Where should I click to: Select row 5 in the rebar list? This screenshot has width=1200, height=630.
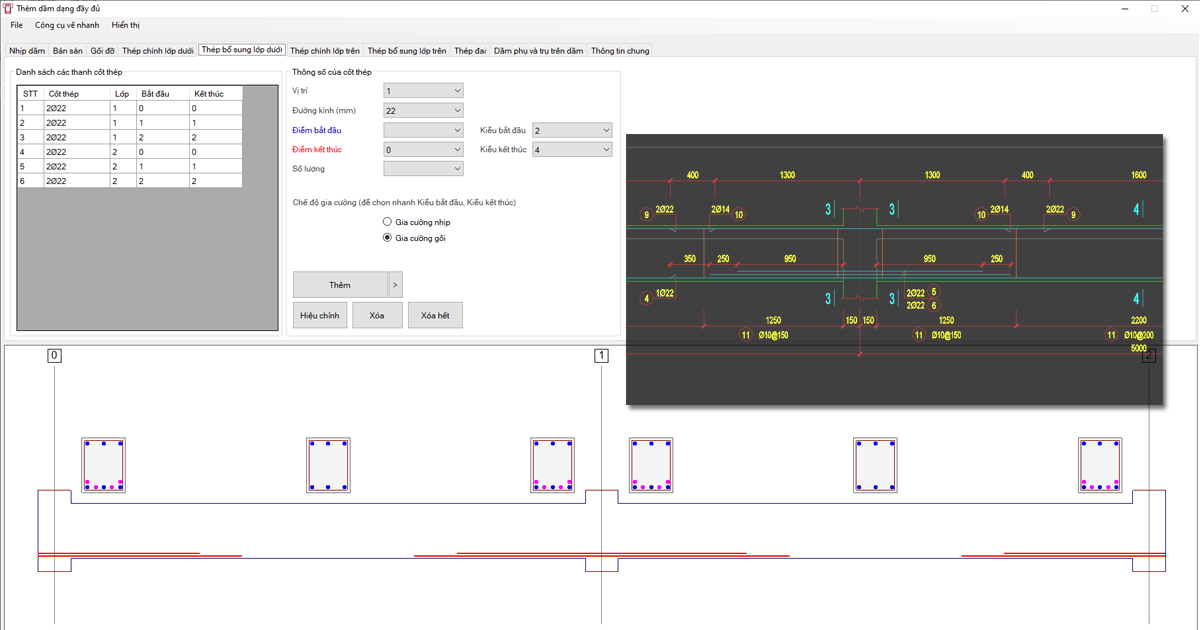pos(130,166)
